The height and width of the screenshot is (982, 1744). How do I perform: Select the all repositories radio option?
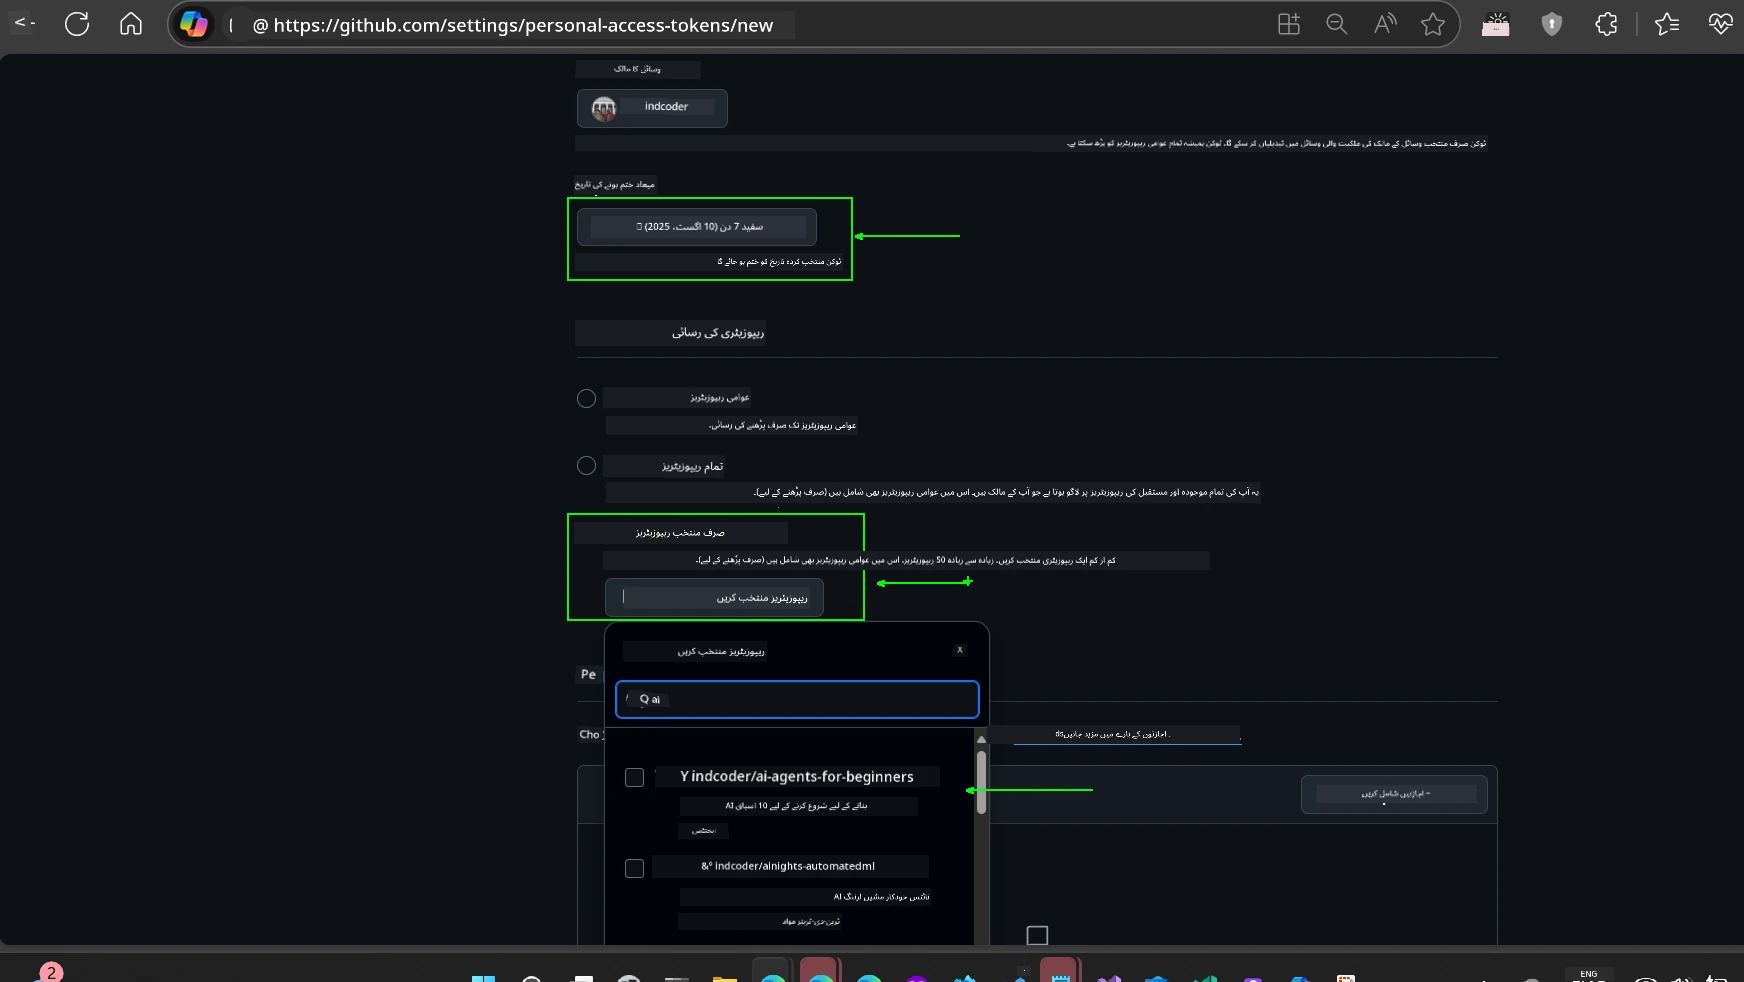click(587, 465)
